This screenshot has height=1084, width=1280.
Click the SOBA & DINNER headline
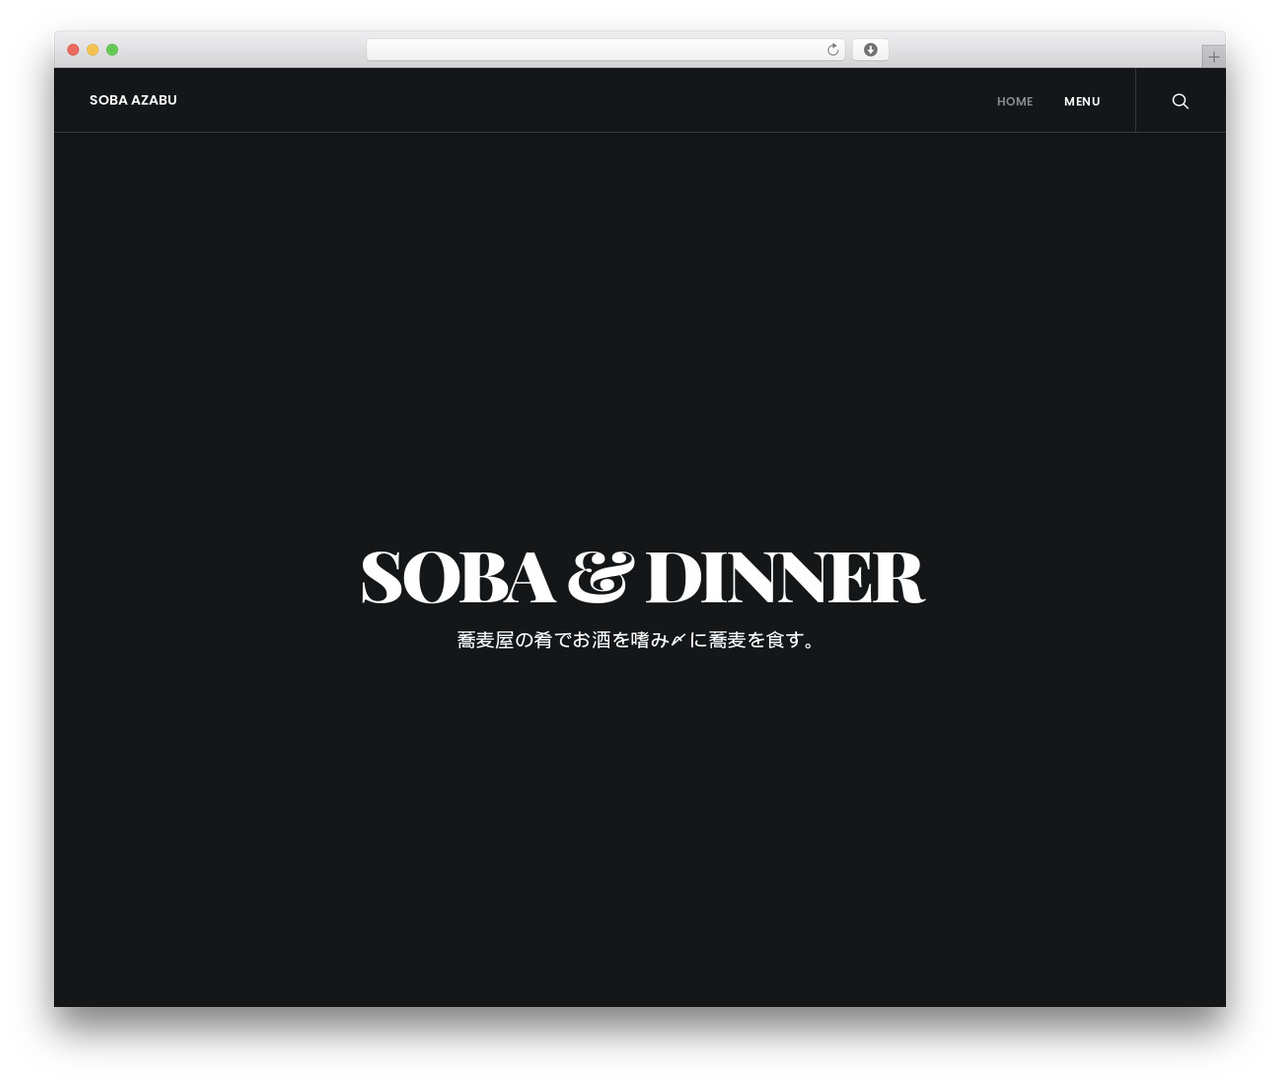[642, 577]
